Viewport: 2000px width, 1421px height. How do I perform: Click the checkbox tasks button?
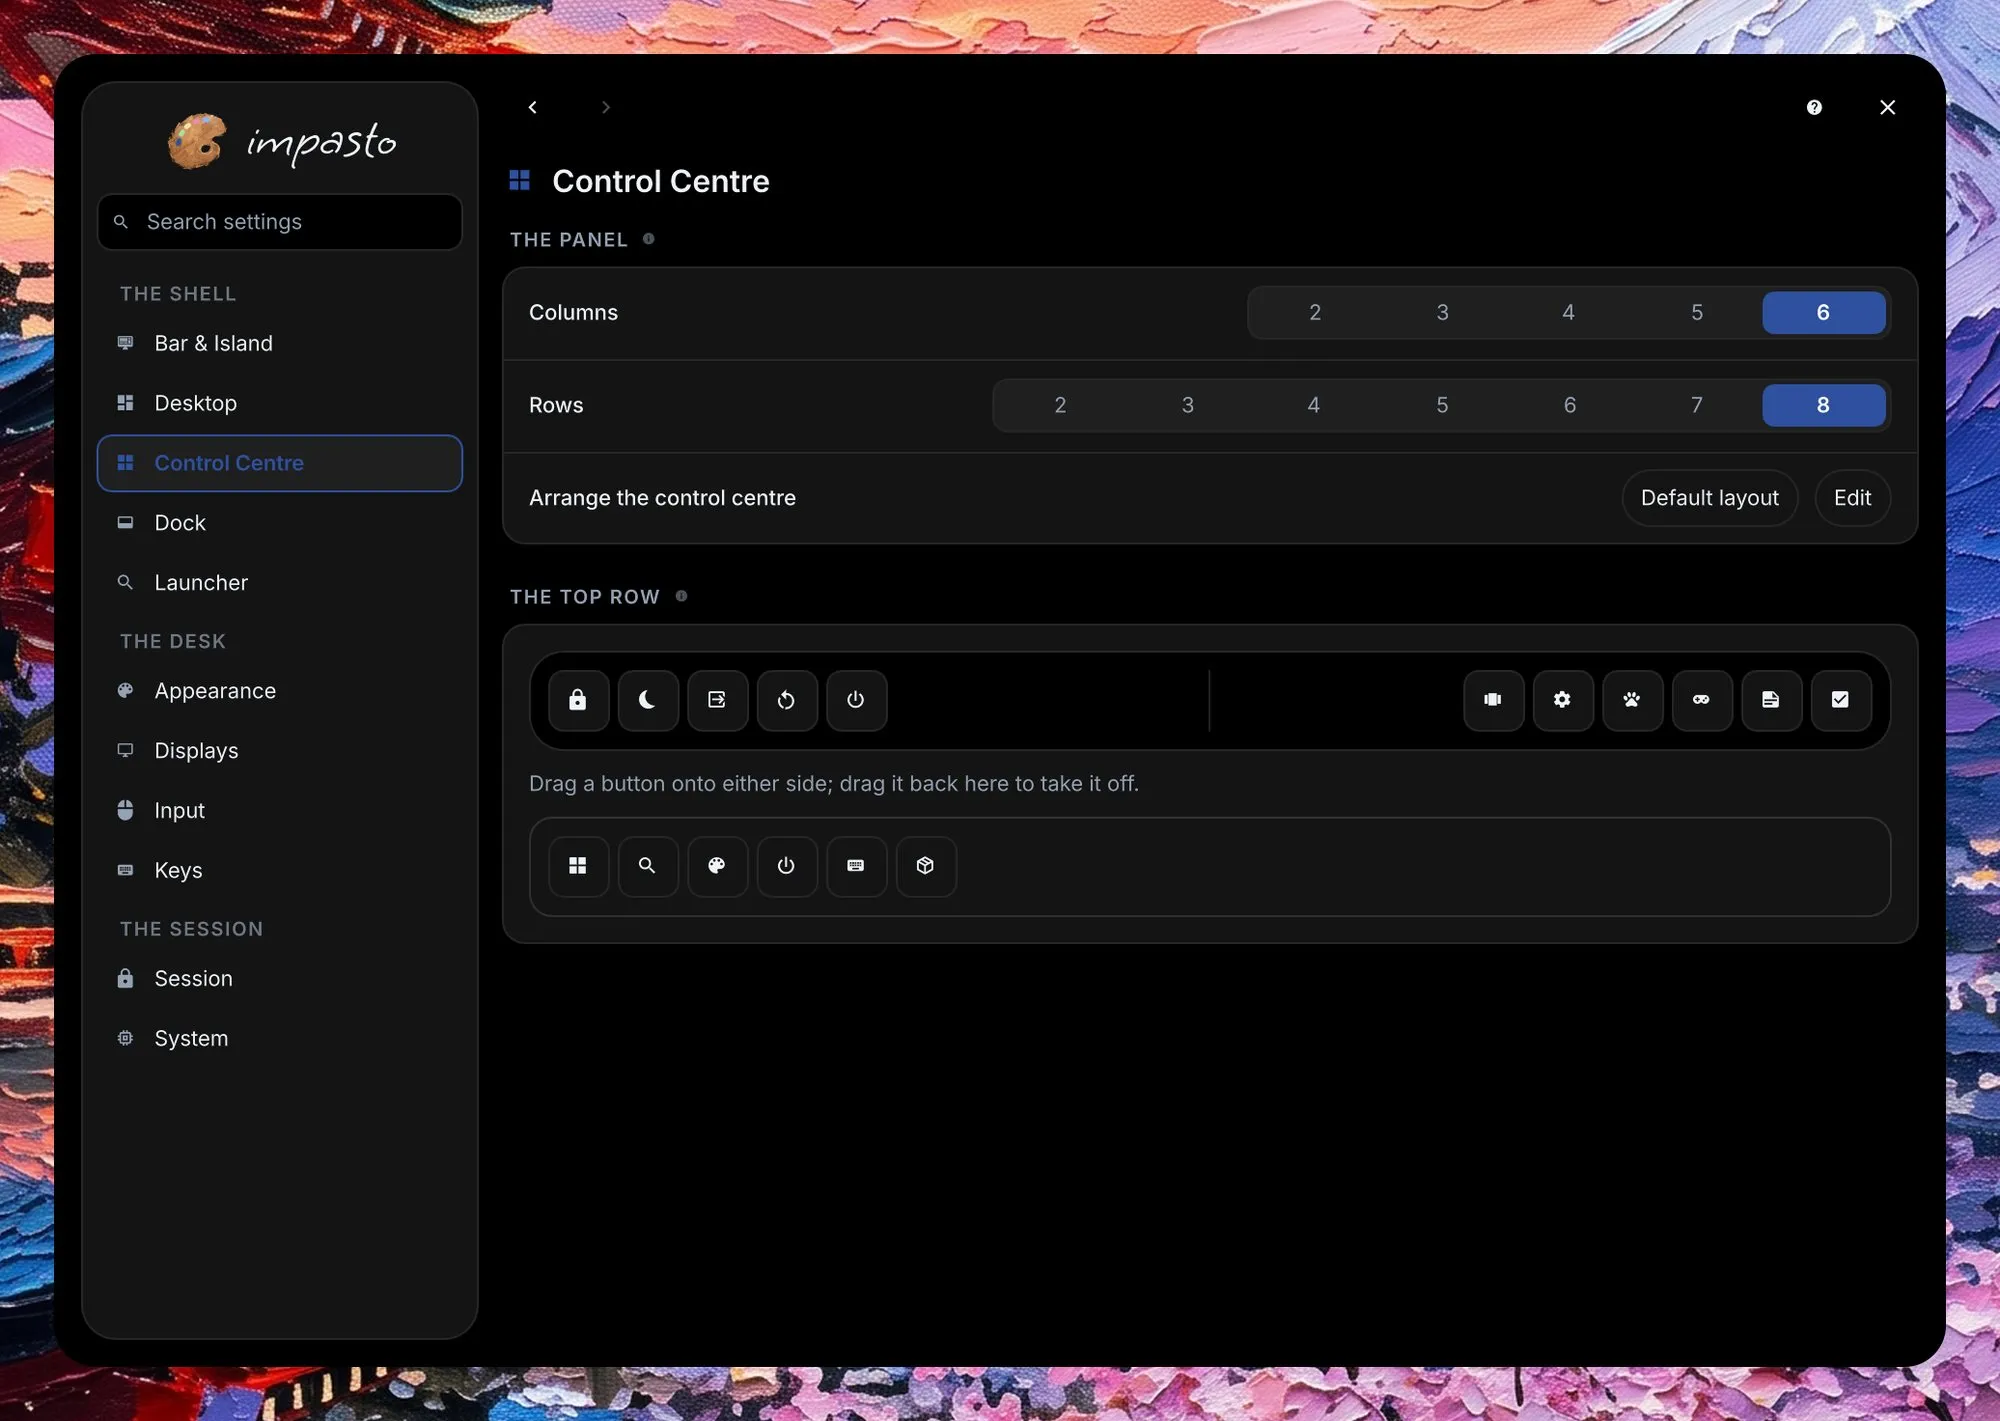coord(1841,700)
